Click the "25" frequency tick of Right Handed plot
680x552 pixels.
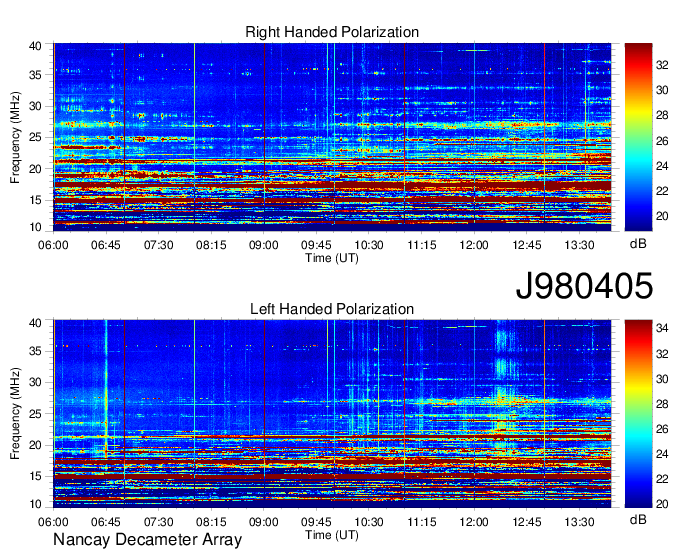(35, 137)
